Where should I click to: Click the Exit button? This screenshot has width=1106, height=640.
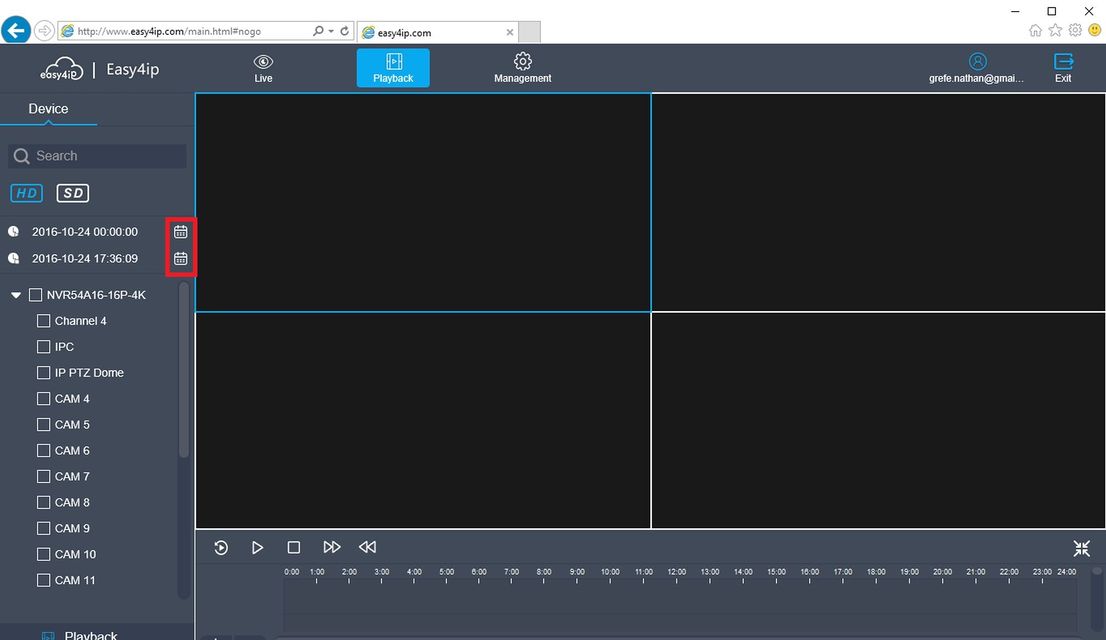(x=1063, y=68)
